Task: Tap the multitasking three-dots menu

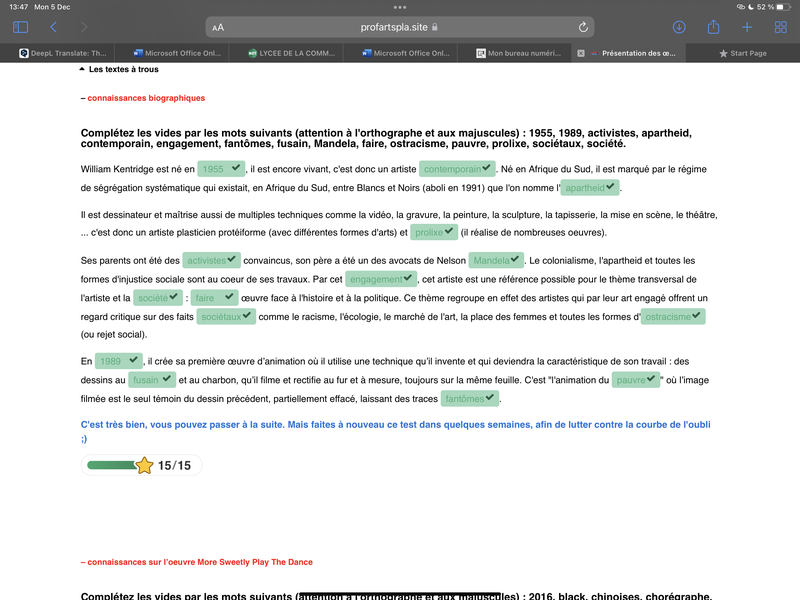Action: [x=400, y=7]
